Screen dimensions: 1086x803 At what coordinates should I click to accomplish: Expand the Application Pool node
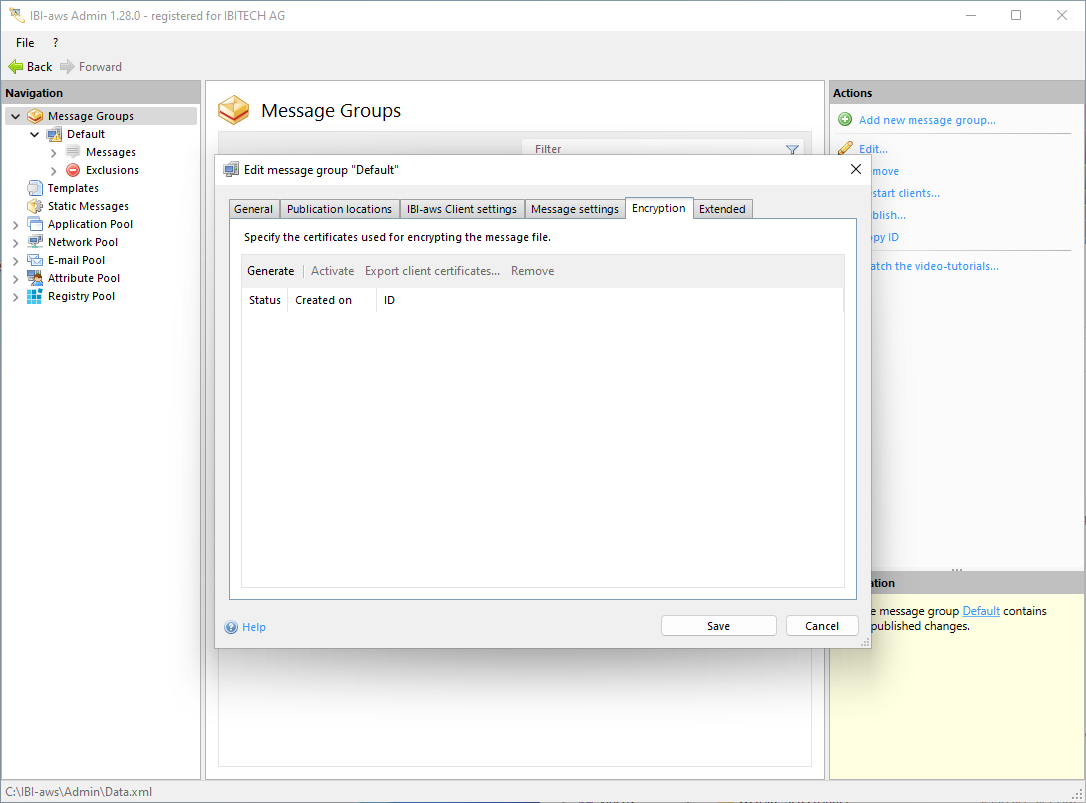pyautogui.click(x=15, y=225)
